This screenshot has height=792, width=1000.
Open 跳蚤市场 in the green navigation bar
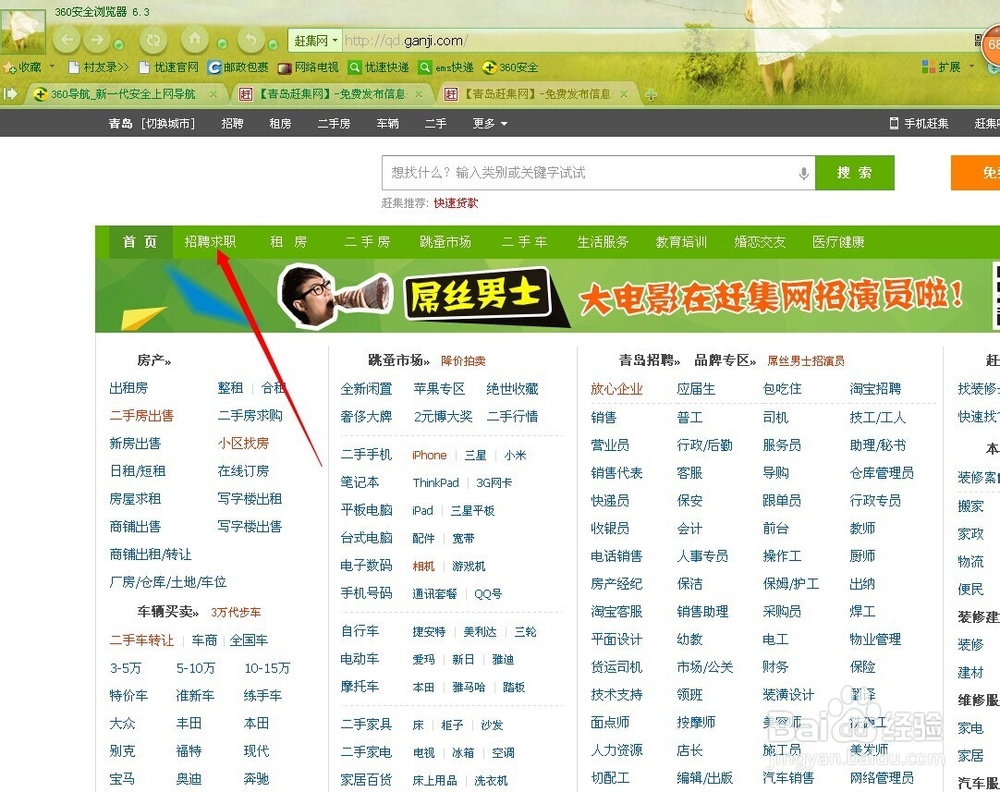[x=445, y=242]
